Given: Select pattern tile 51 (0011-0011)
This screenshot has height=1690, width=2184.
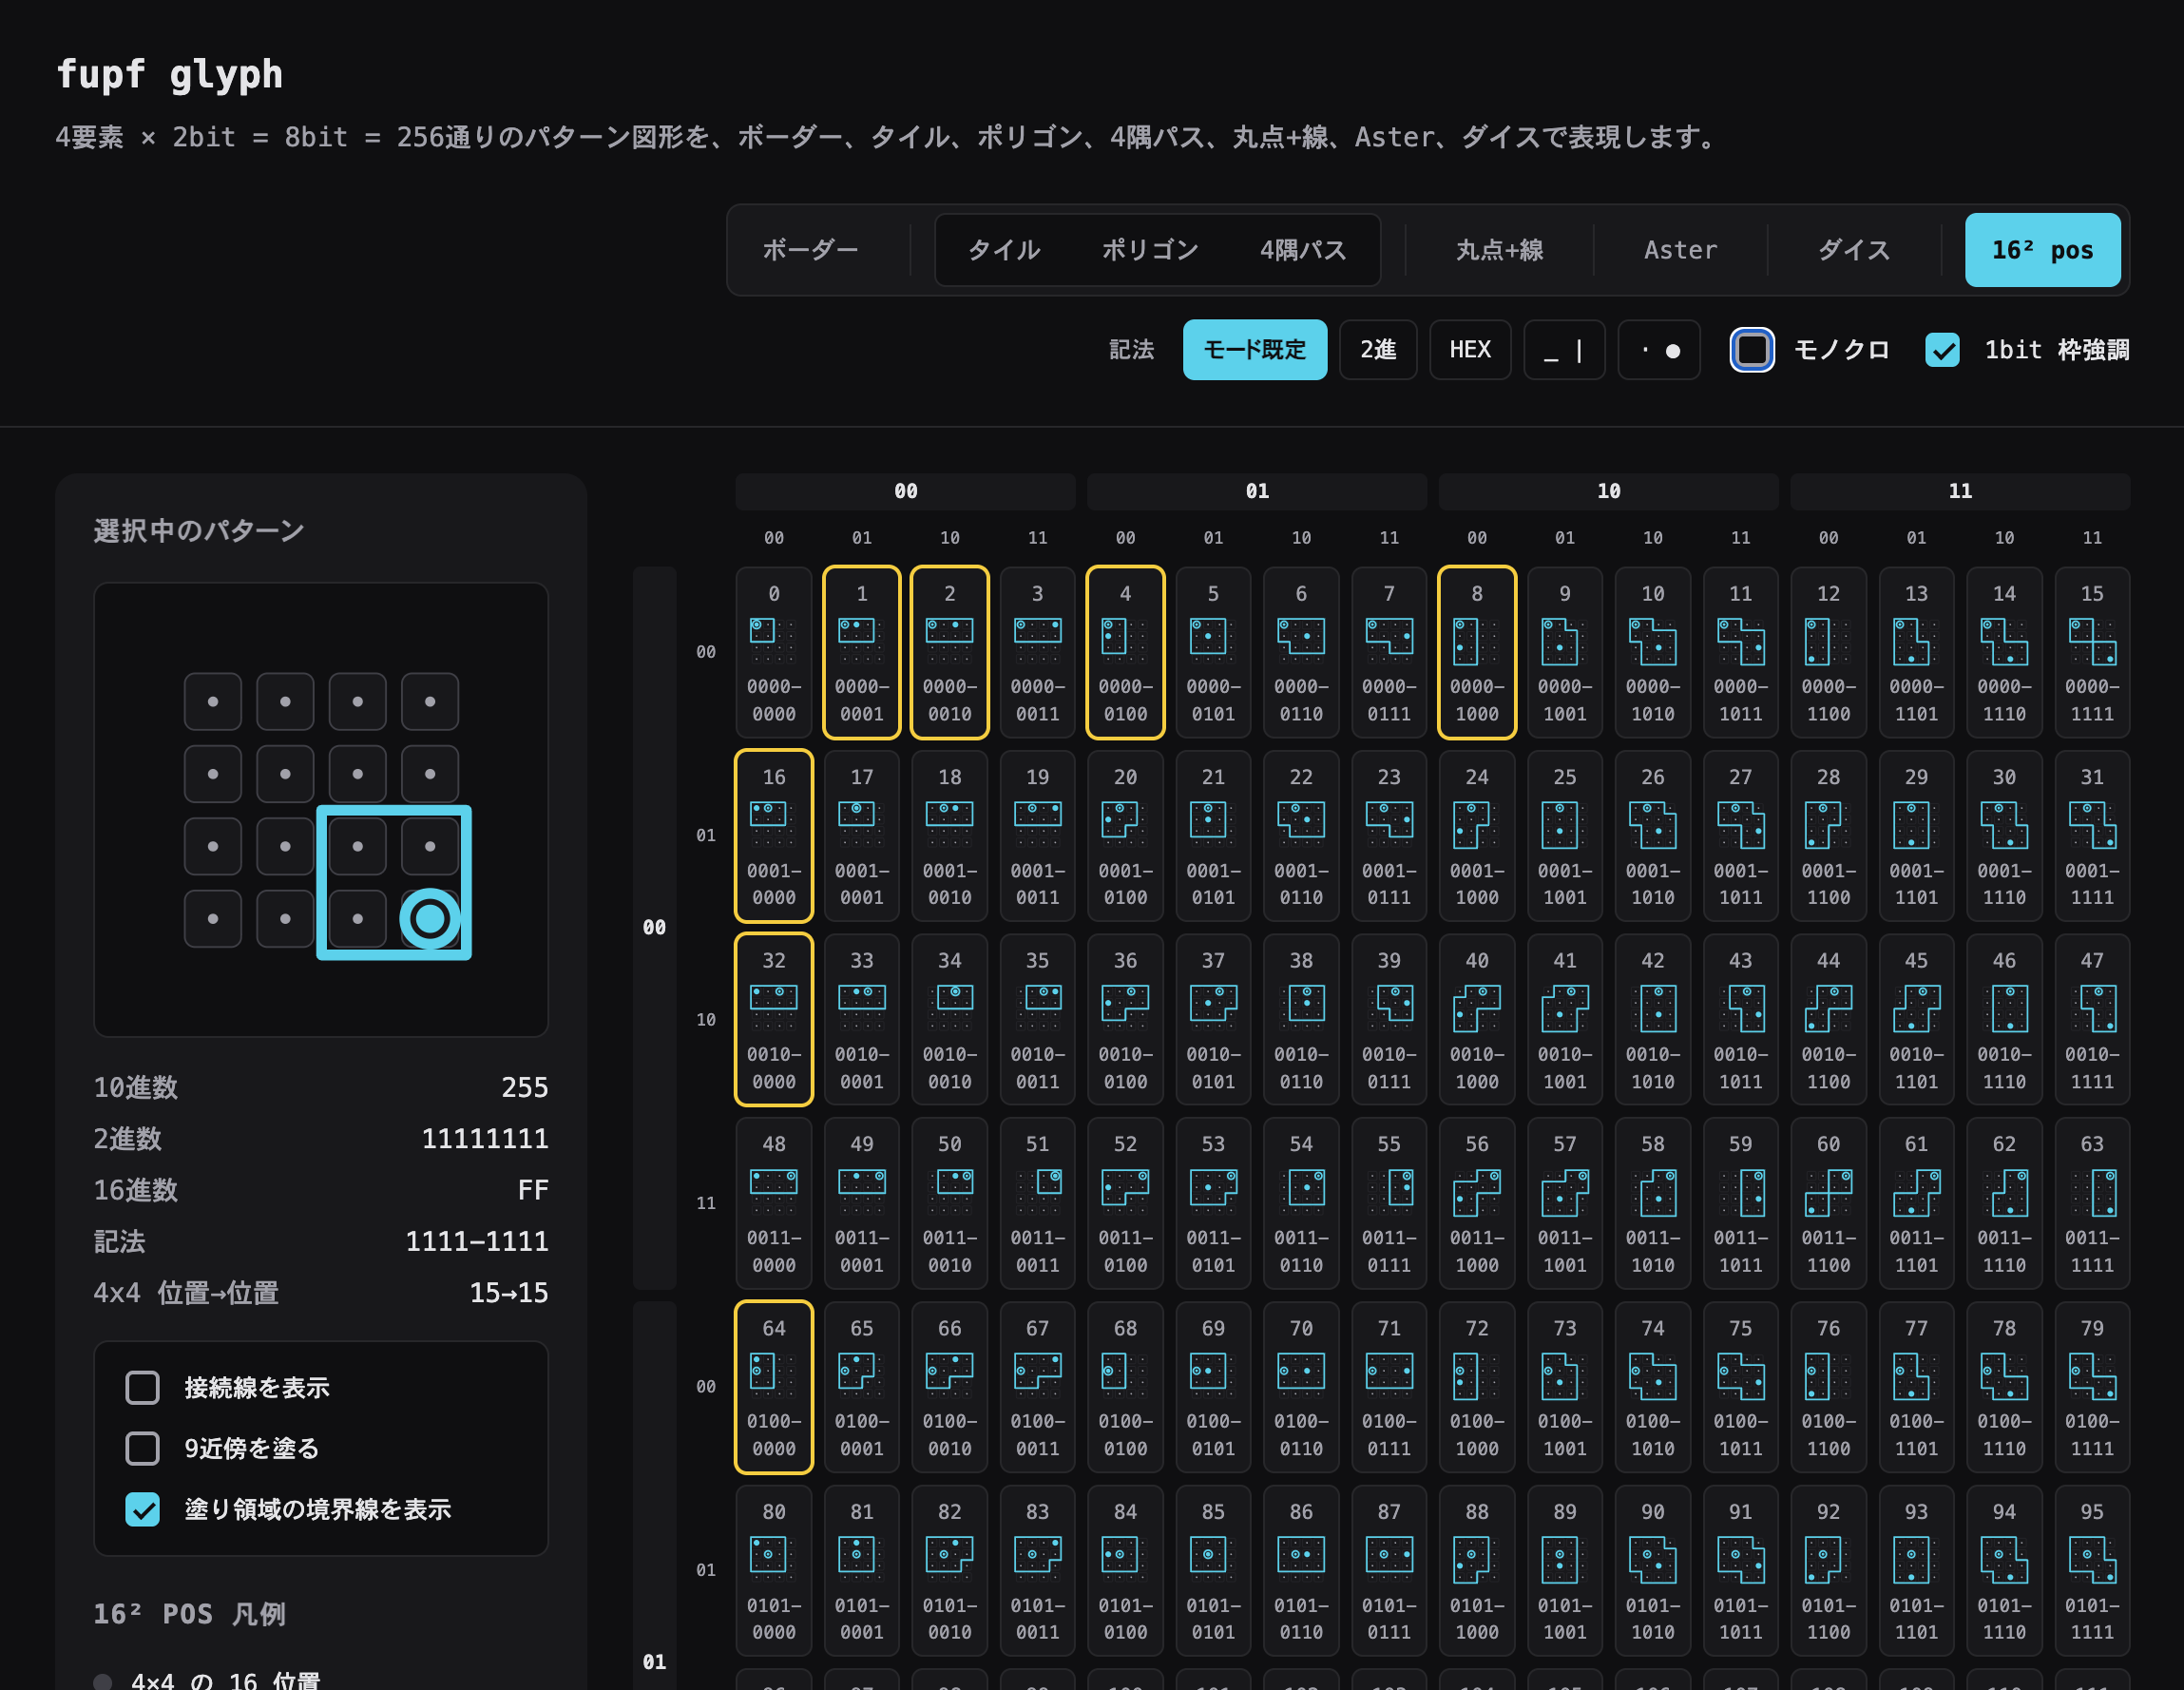Looking at the screenshot, I should tap(1037, 1203).
